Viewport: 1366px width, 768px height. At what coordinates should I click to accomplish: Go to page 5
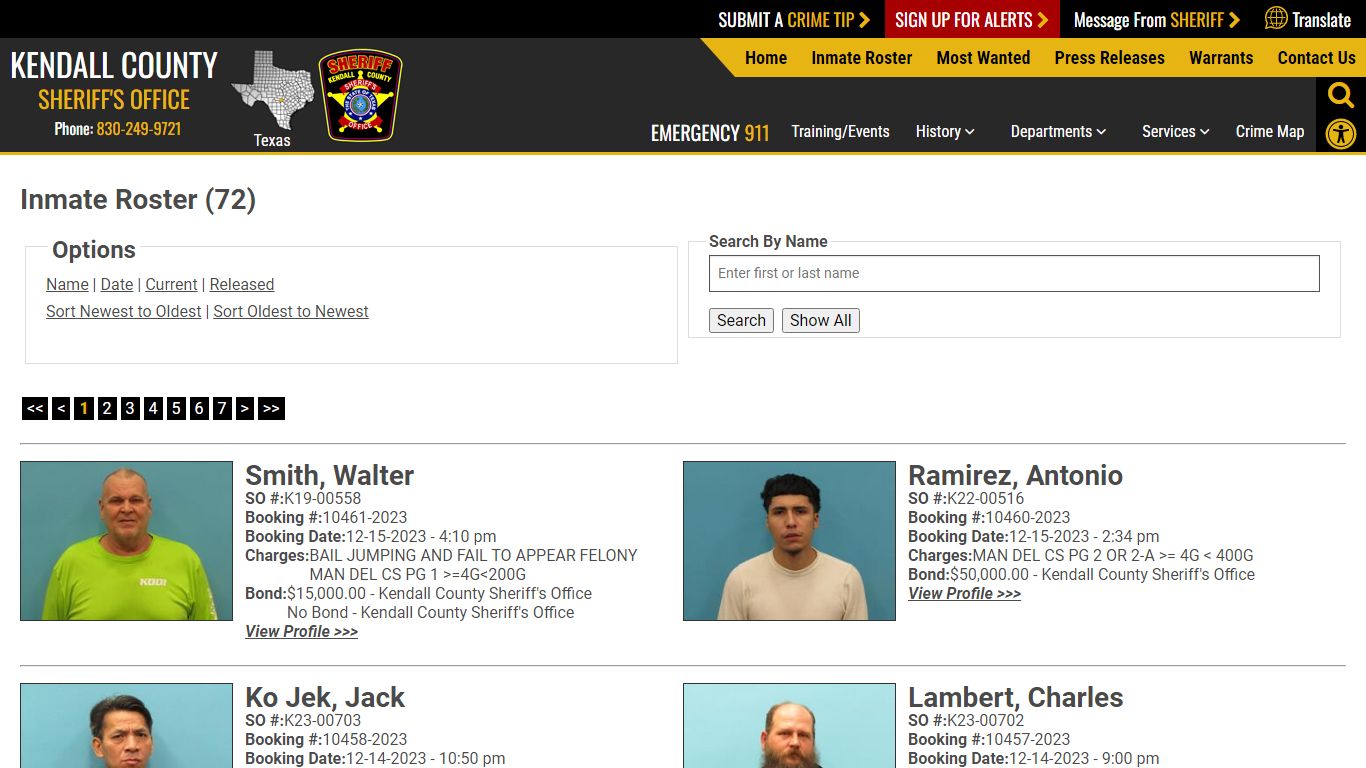pyautogui.click(x=176, y=408)
